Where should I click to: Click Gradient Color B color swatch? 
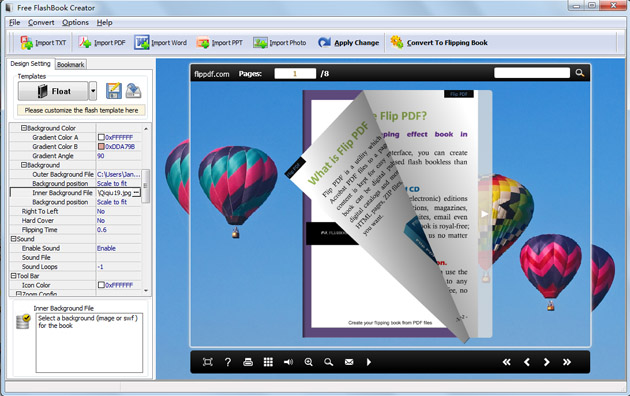(x=101, y=147)
